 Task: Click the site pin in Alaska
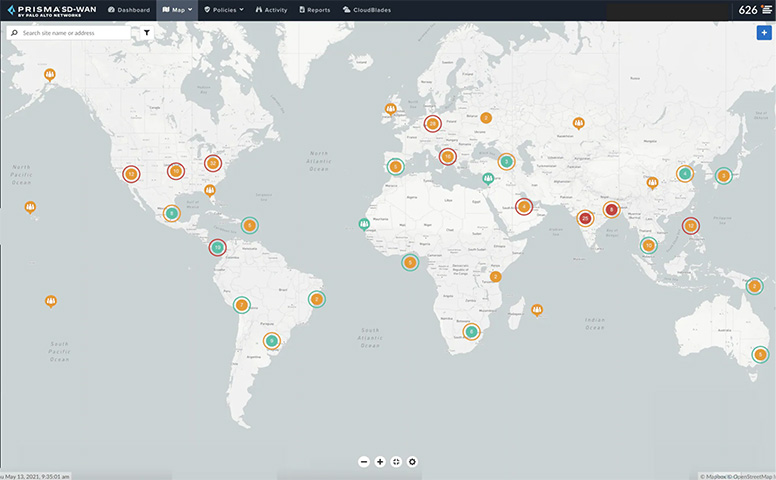tap(50, 74)
